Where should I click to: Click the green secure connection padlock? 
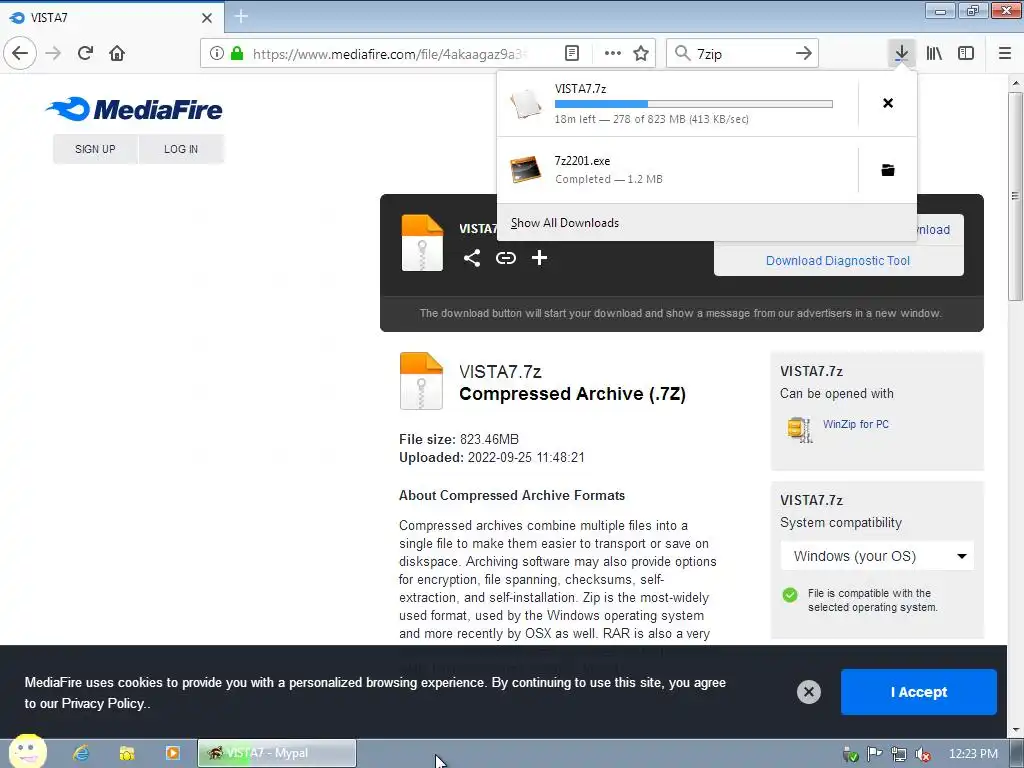click(x=237, y=53)
